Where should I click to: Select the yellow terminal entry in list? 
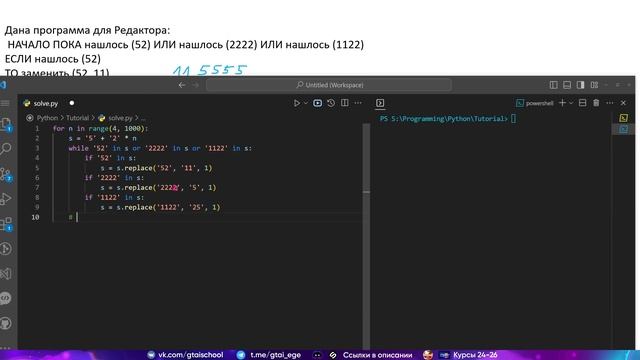coord(623,118)
